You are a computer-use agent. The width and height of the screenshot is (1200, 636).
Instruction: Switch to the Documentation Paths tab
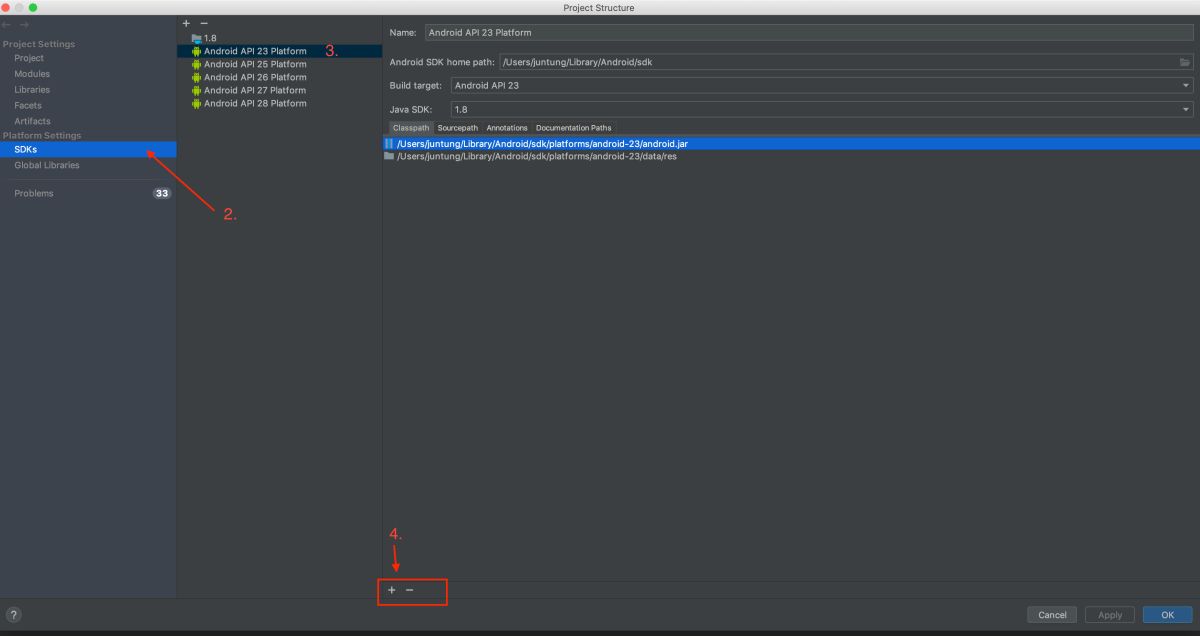(574, 128)
